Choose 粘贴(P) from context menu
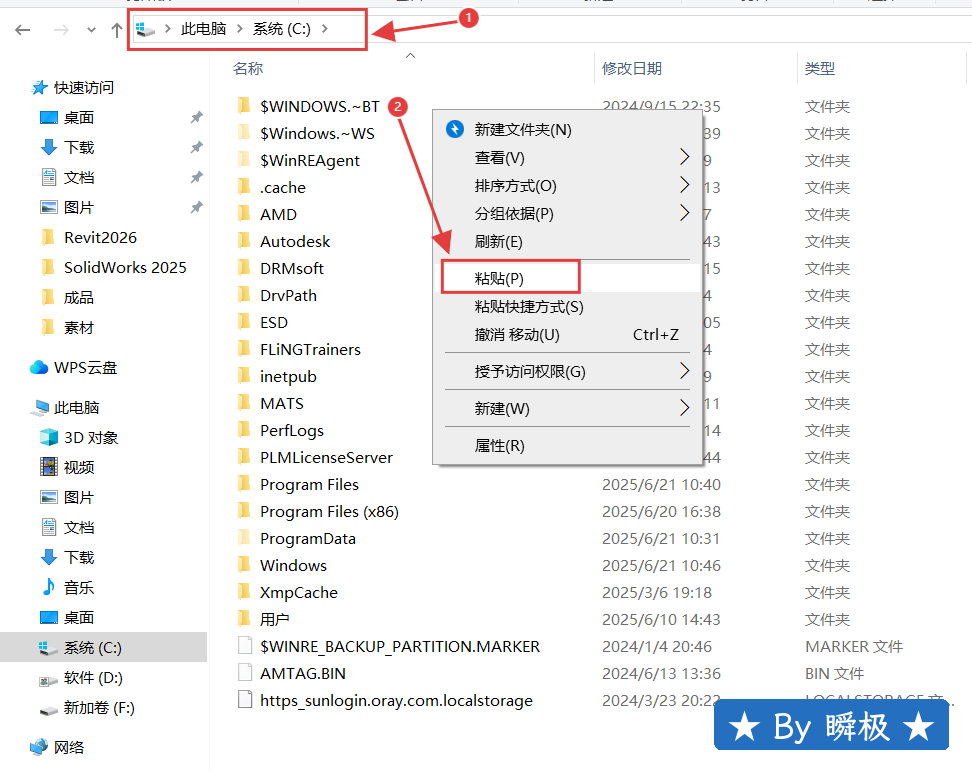The width and height of the screenshot is (972, 772). point(510,277)
